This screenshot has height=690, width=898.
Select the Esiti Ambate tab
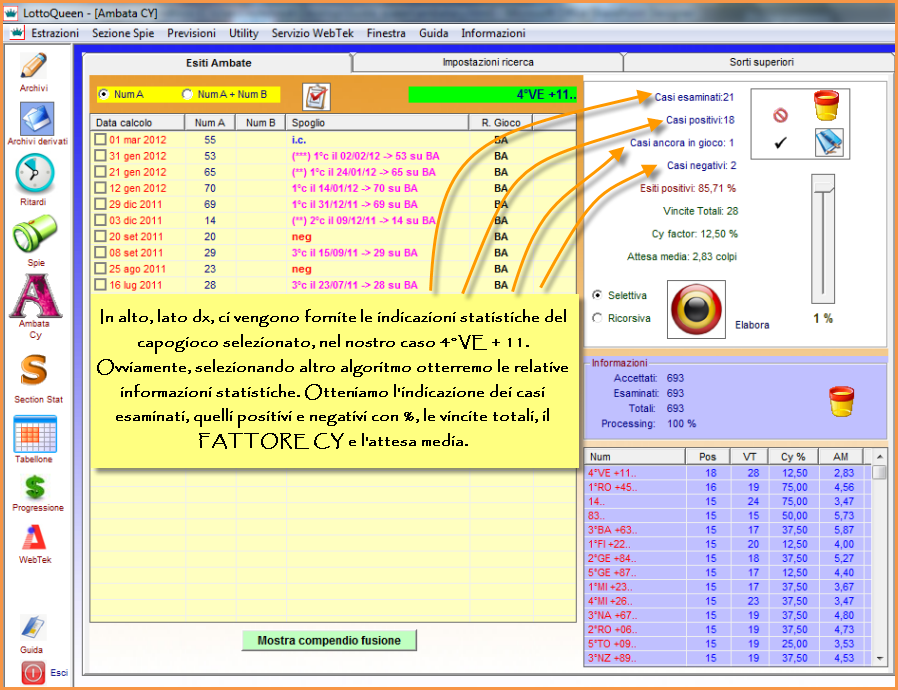[x=218, y=63]
